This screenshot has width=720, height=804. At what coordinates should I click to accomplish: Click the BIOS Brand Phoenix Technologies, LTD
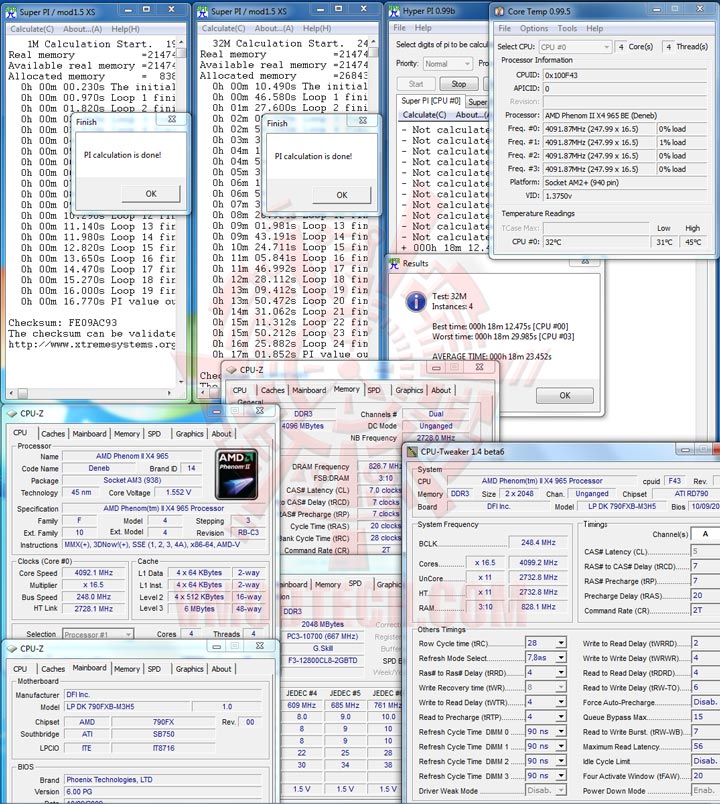(x=163, y=779)
